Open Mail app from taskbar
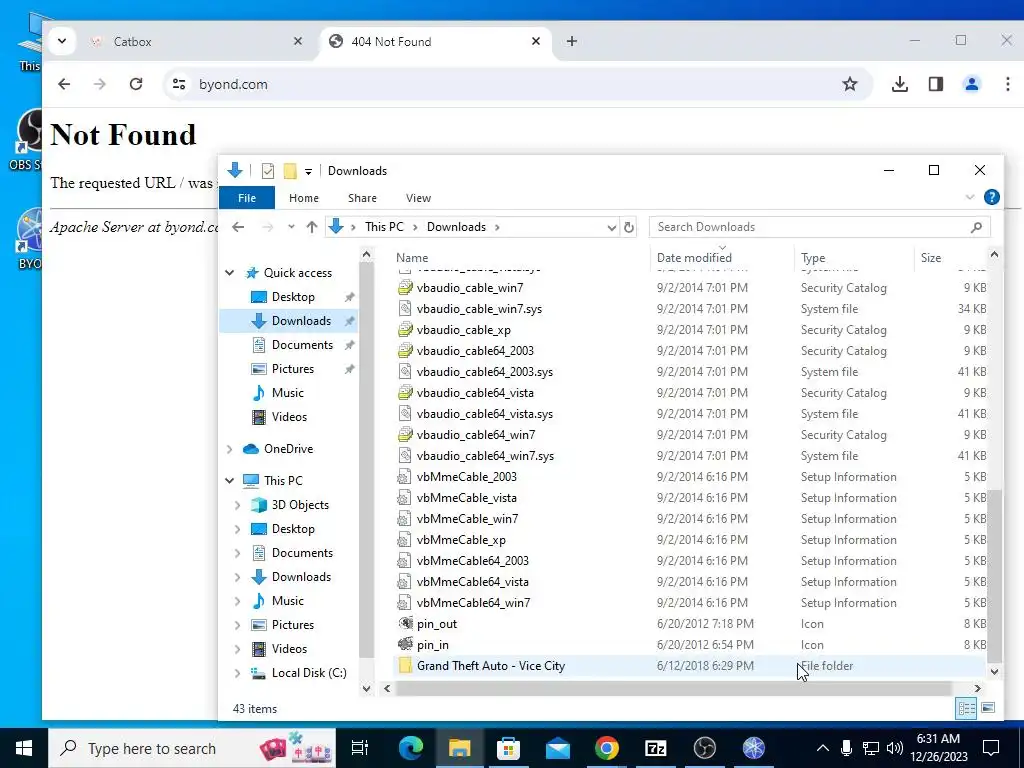Viewport: 1024px width, 768px height. click(558, 748)
